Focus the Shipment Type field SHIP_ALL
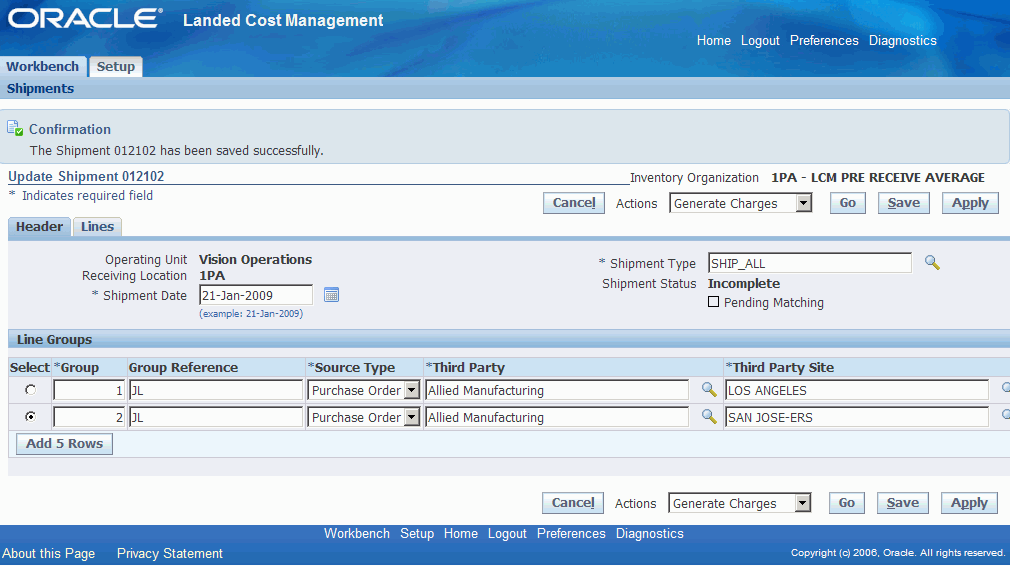Viewport: 1010px width, 566px height. click(810, 263)
